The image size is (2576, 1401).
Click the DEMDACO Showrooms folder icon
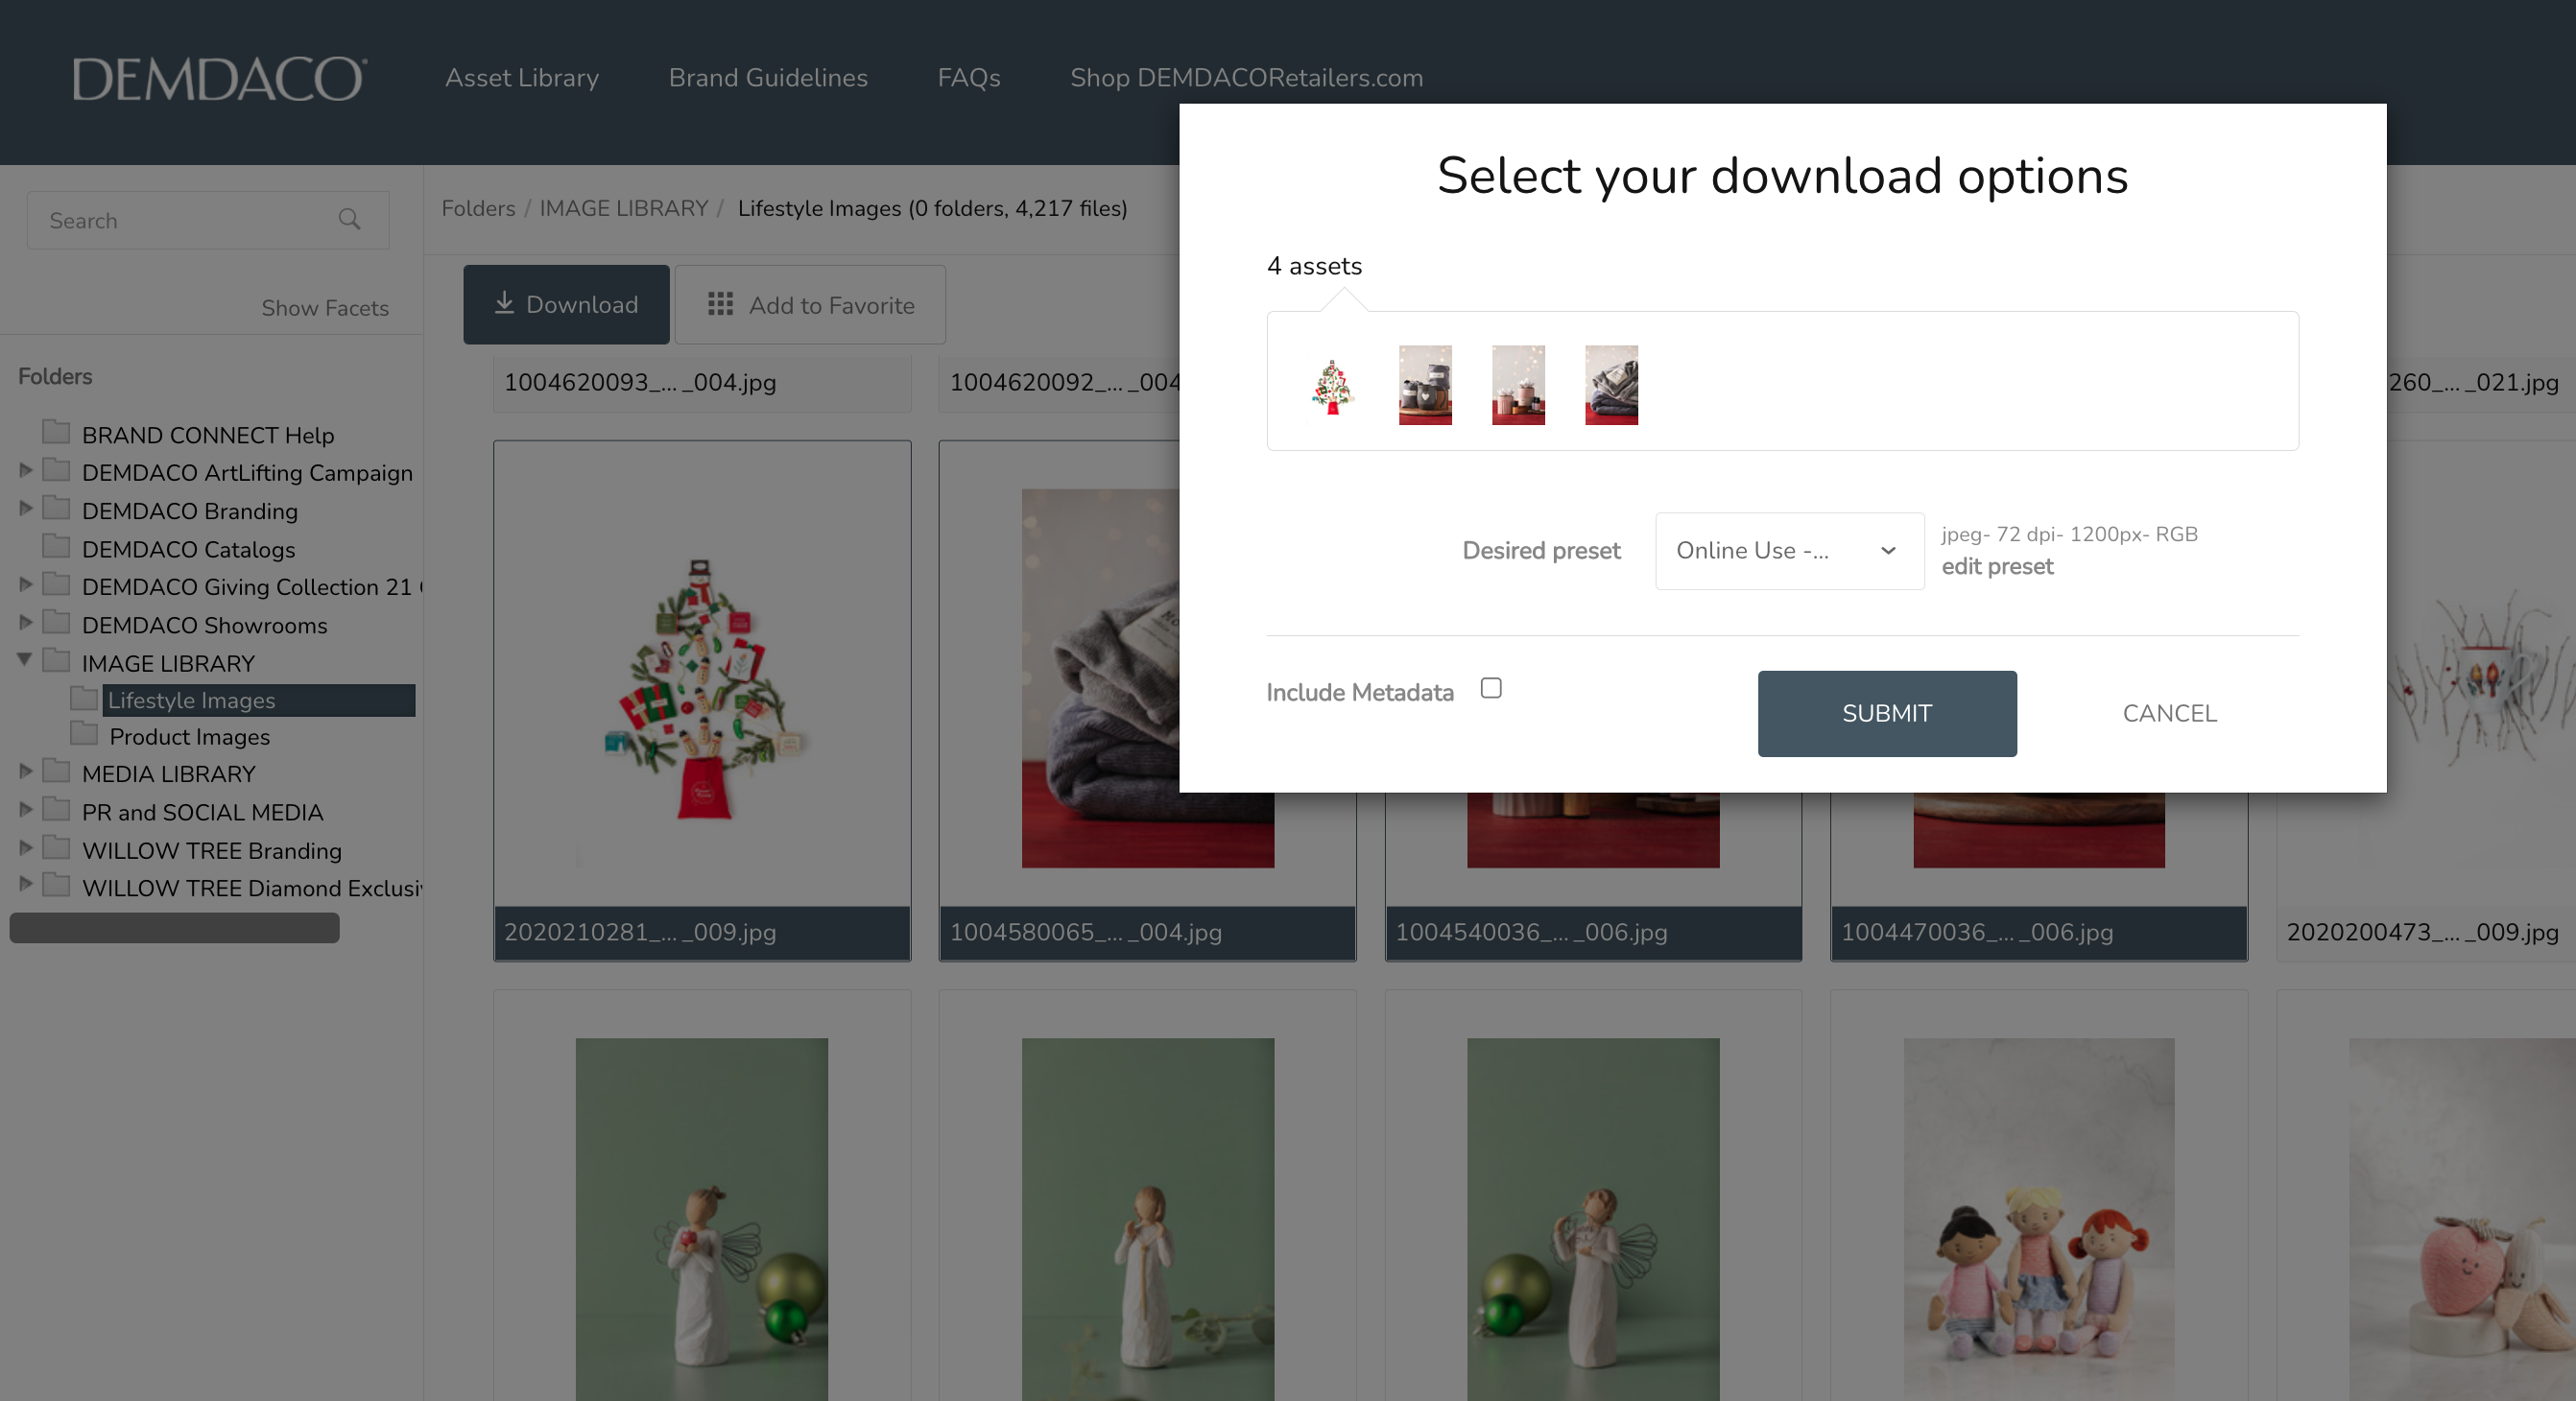point(56,623)
